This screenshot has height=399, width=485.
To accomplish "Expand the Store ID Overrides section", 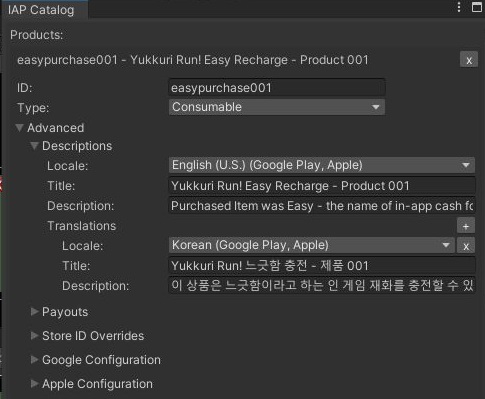I will coord(34,336).
